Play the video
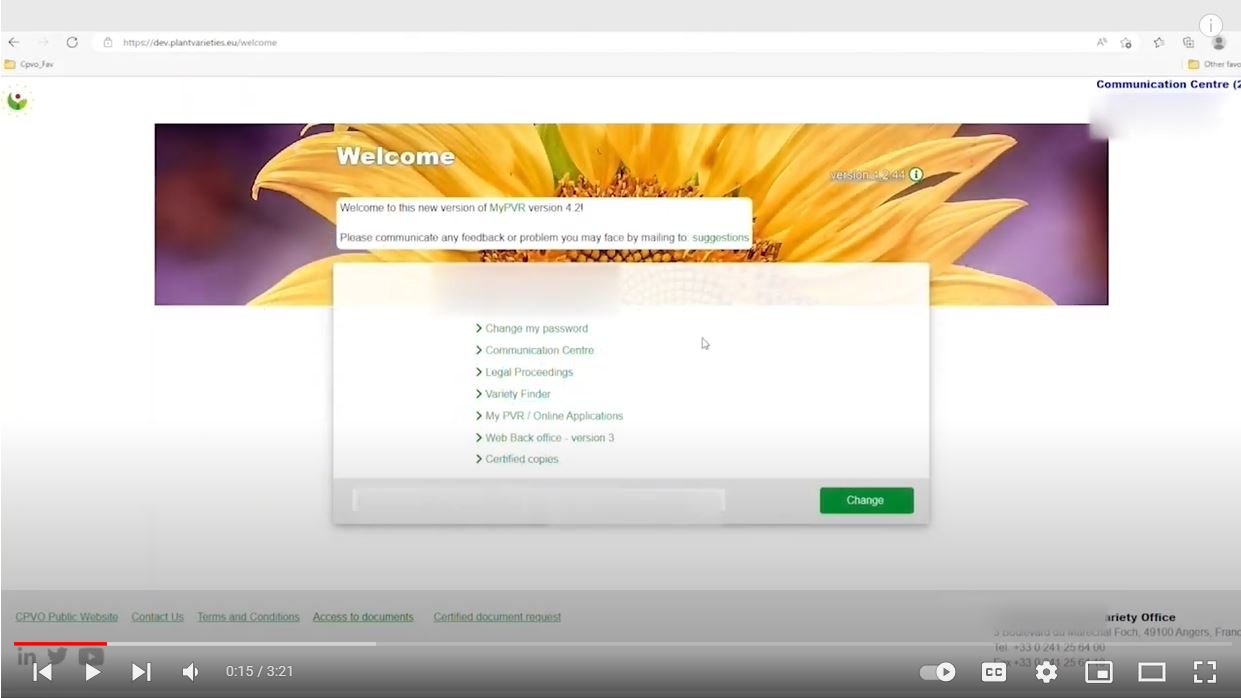The width and height of the screenshot is (1241, 698). pos(92,672)
